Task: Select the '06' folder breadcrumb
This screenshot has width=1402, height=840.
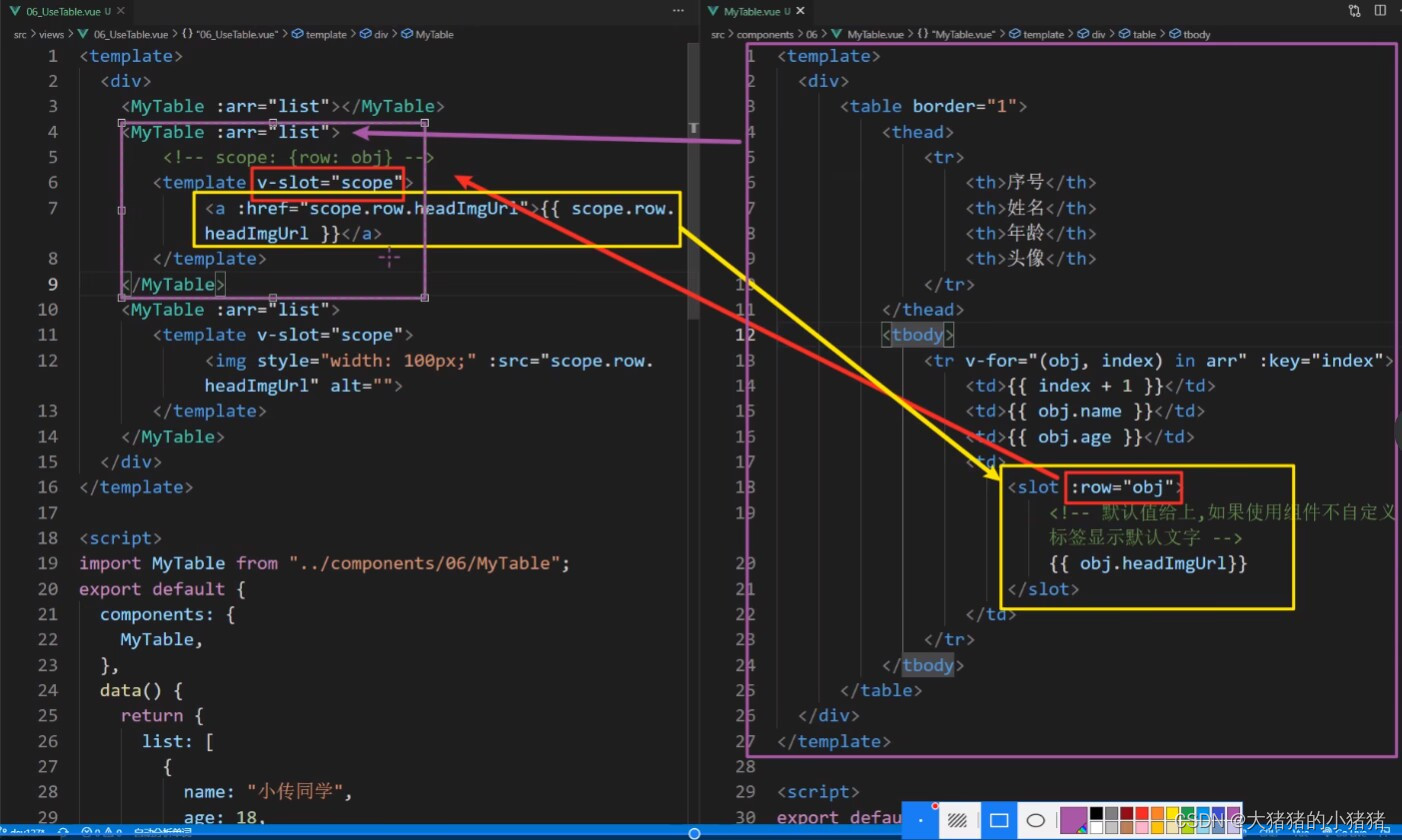Action: [x=812, y=34]
